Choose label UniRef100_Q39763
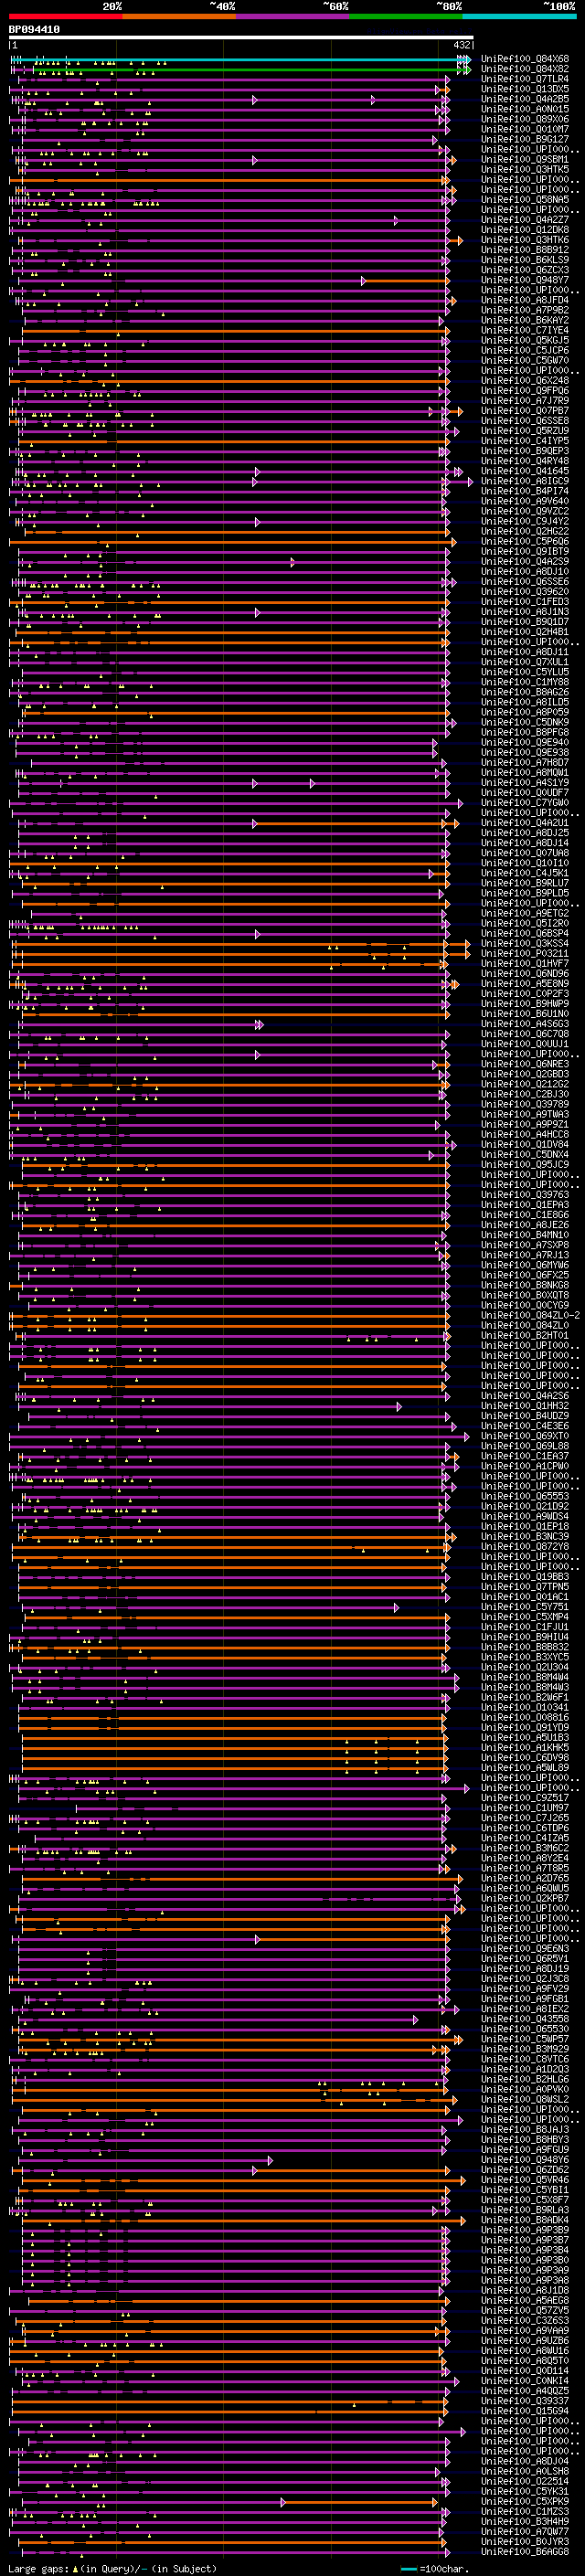Viewport: 585px width, 2576px height. tap(525, 1195)
